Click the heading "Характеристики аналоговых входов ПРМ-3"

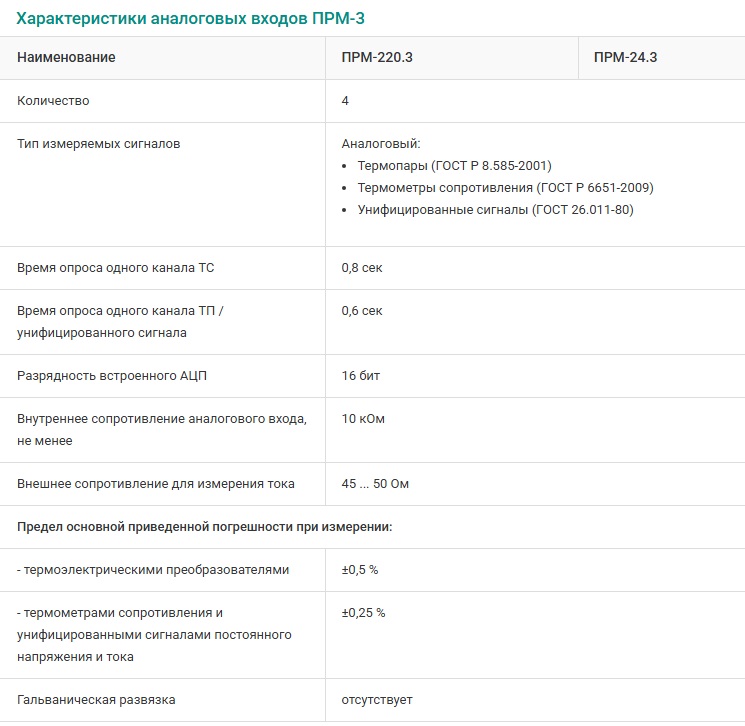pos(198,20)
